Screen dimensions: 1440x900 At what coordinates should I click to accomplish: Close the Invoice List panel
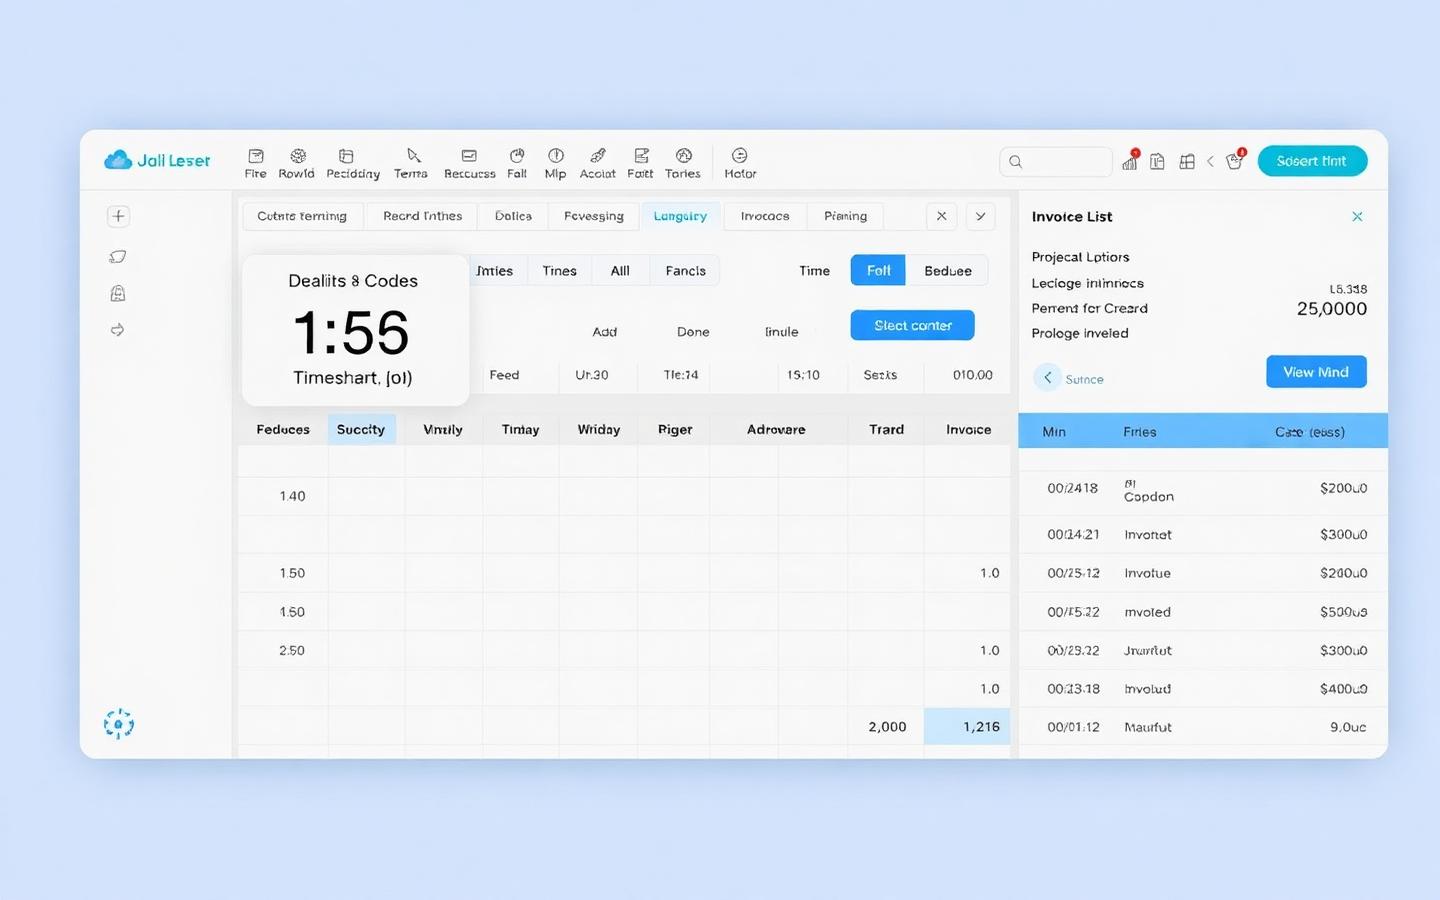click(1357, 217)
